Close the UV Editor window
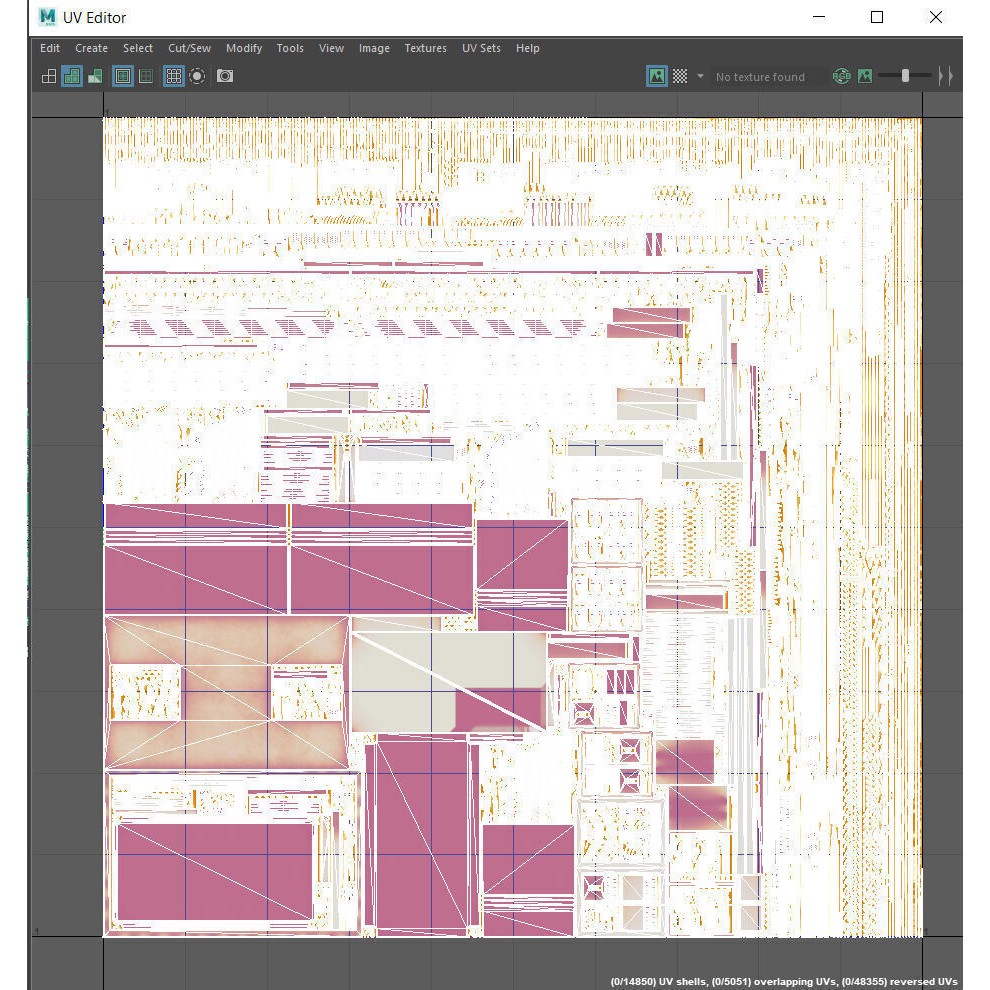Screen dimensions: 990x990 (x=936, y=17)
